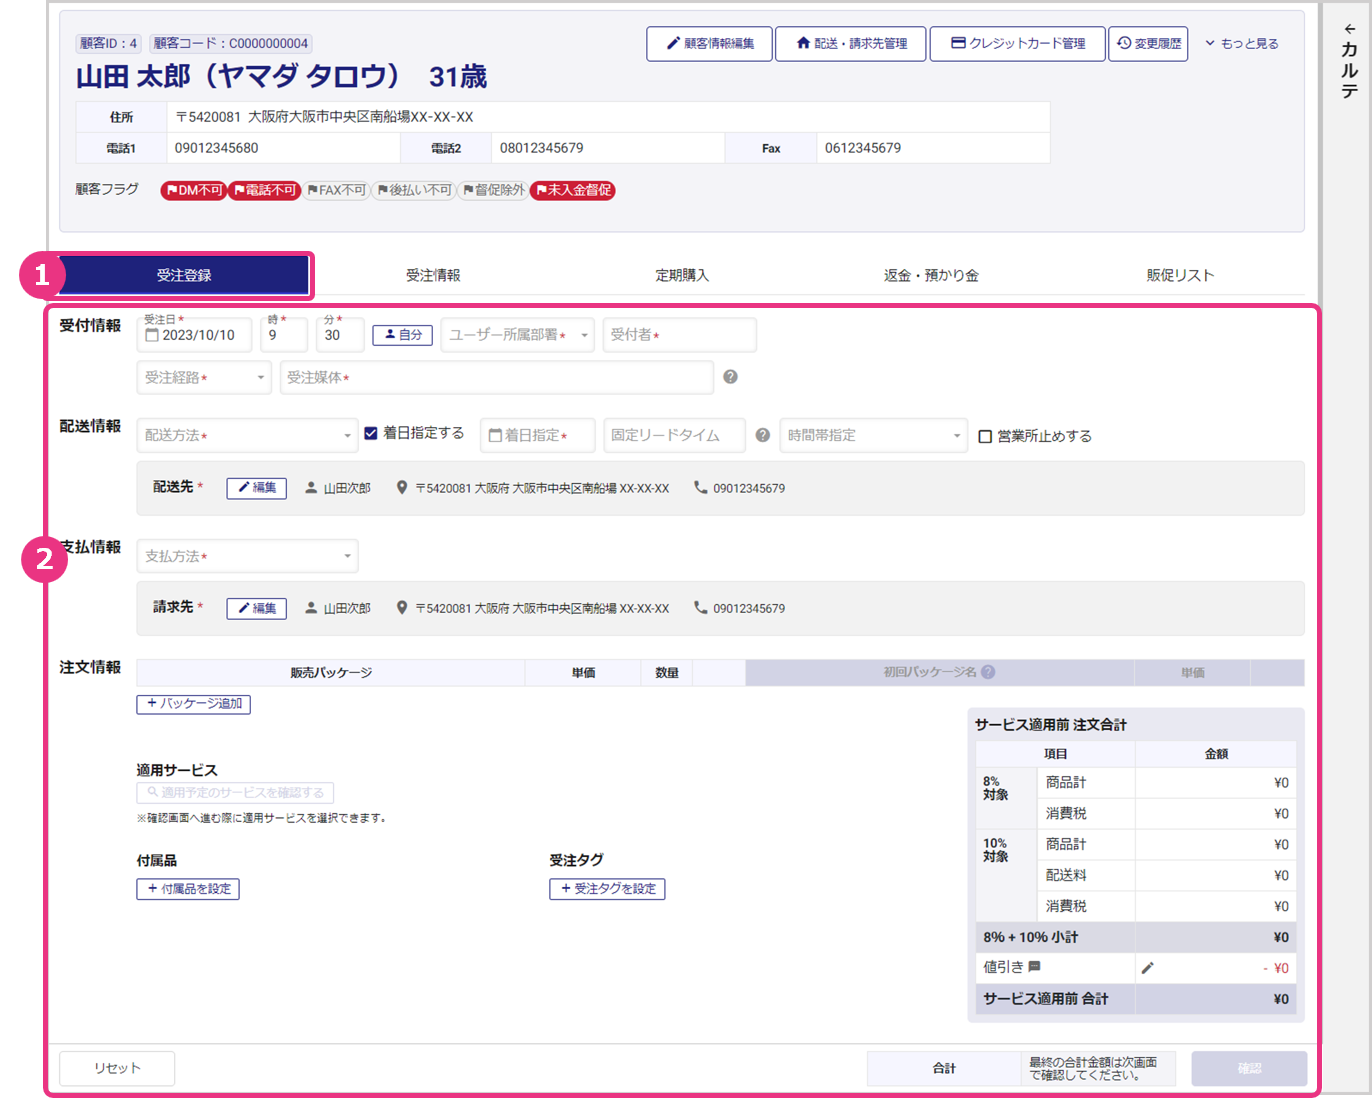This screenshot has height=1098, width=1372.
Task: Open the 支払方法 dropdown
Action: click(x=247, y=556)
